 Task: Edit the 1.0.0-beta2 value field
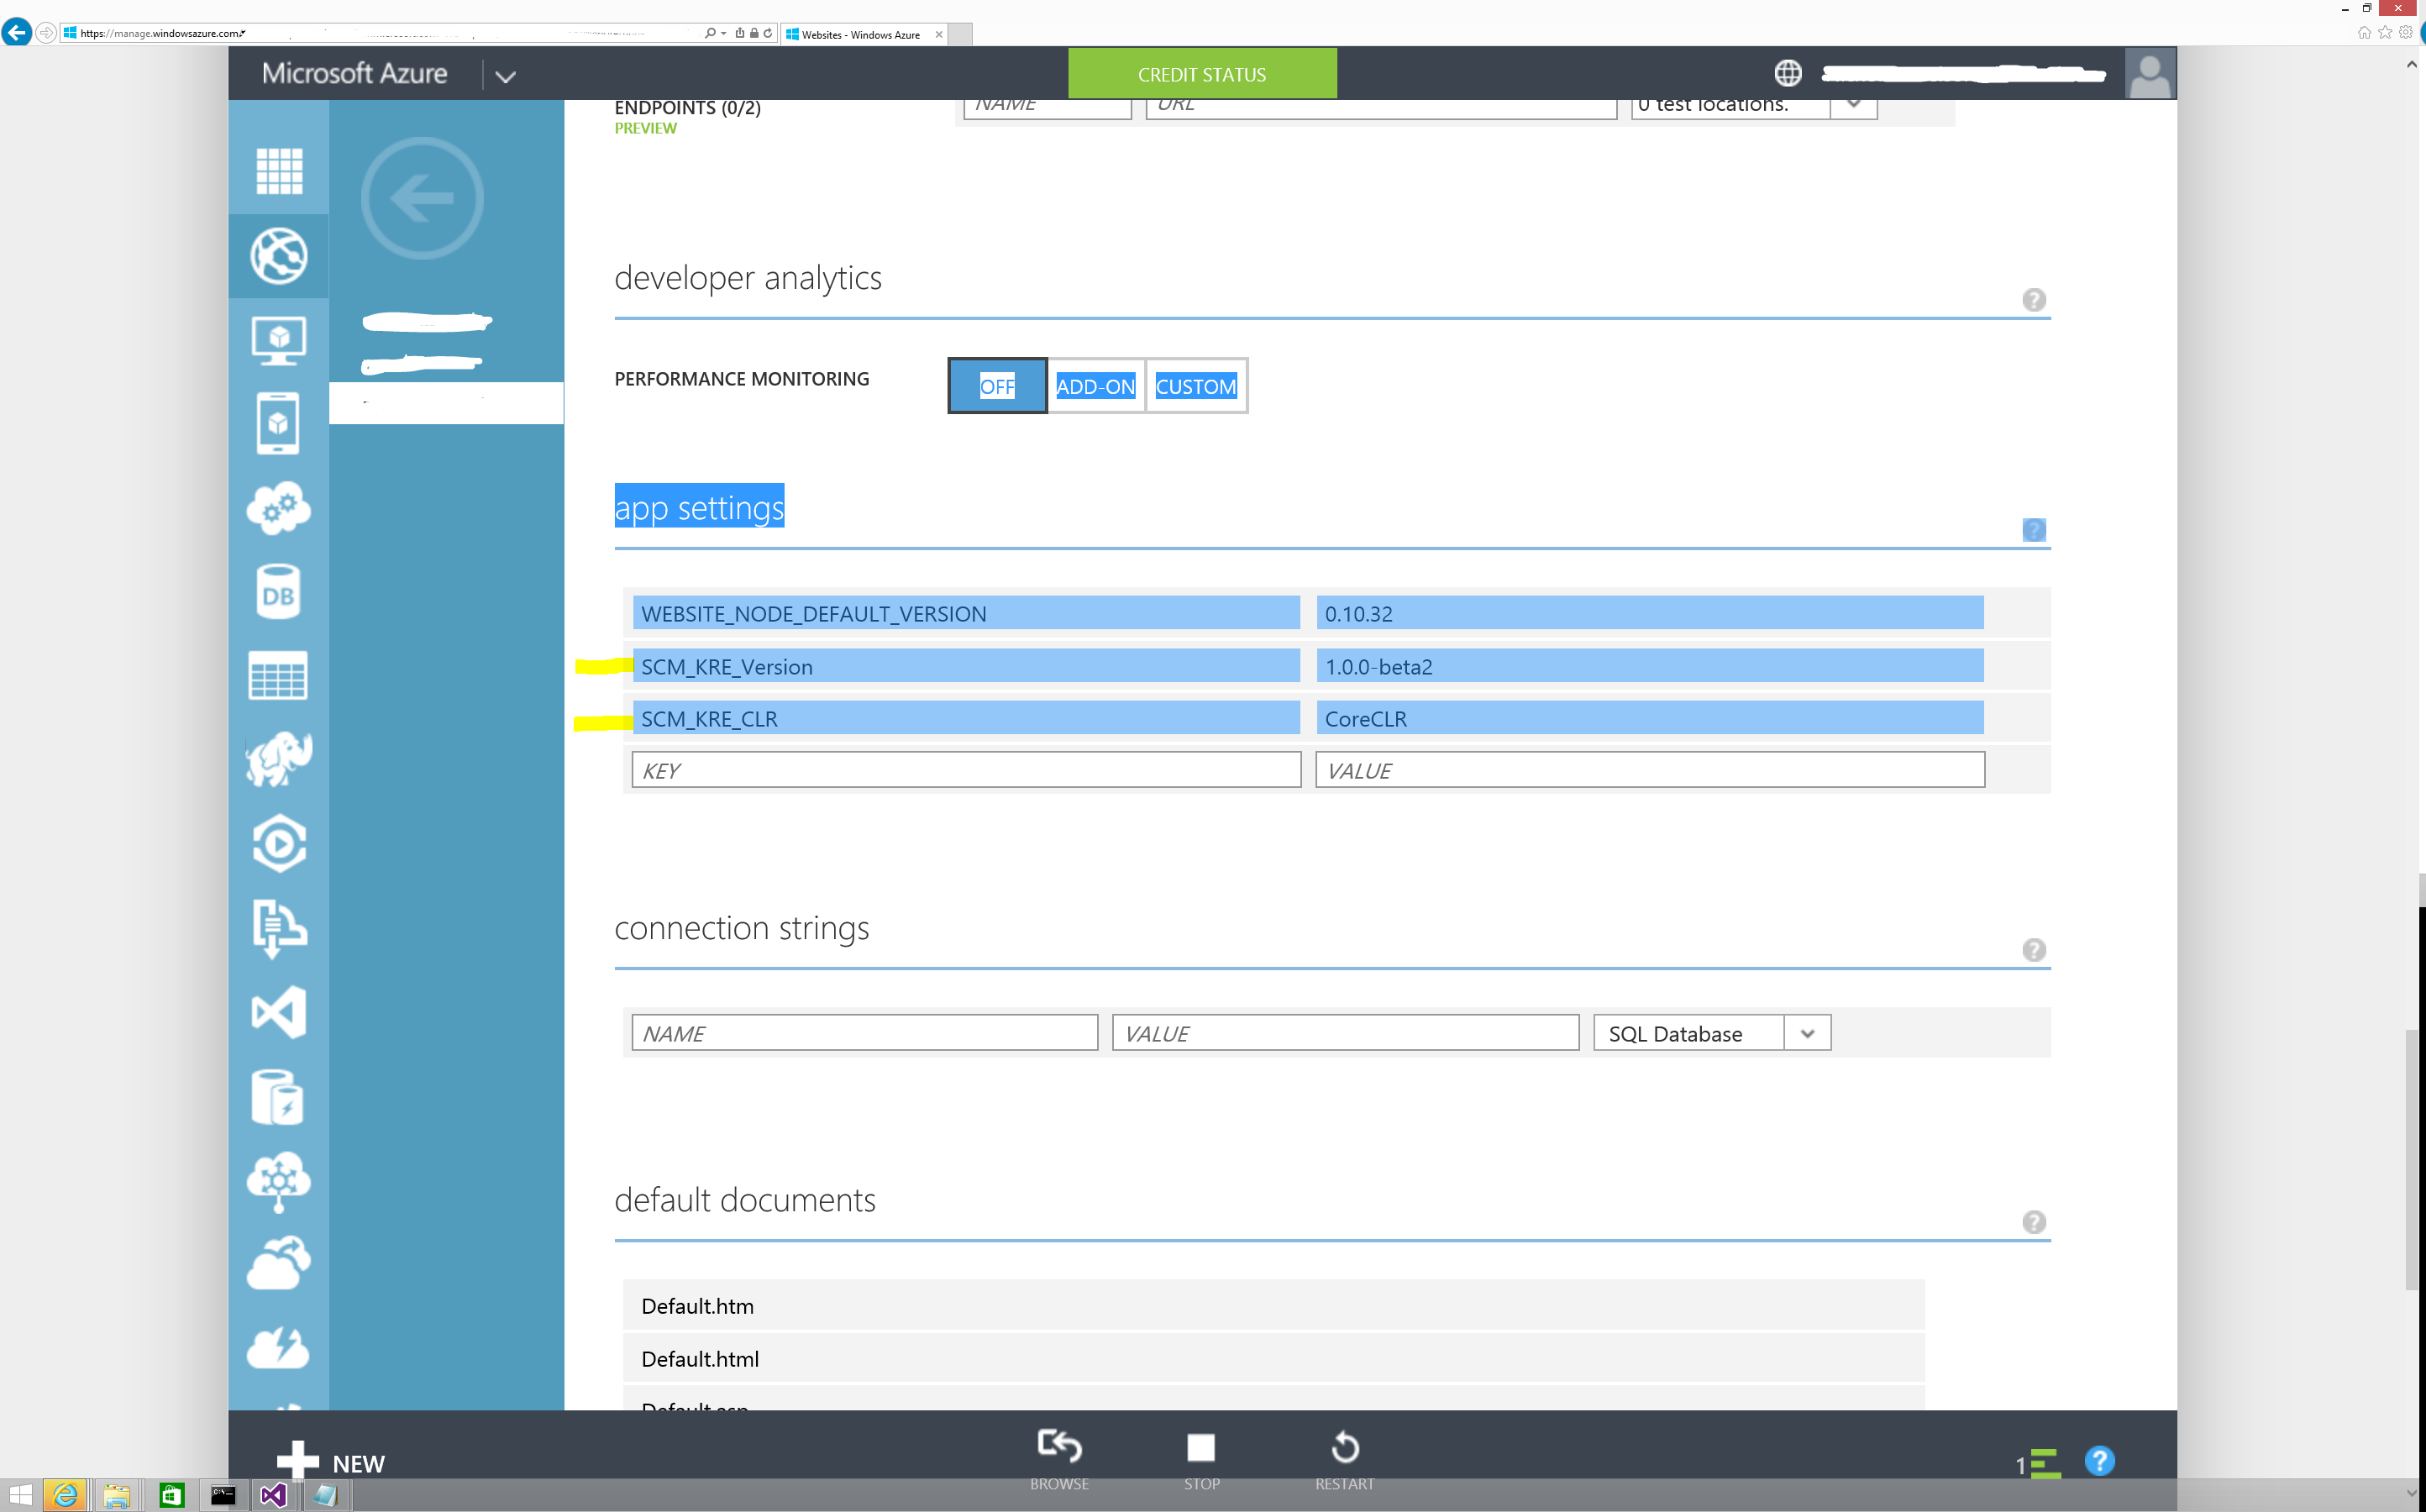(1650, 666)
